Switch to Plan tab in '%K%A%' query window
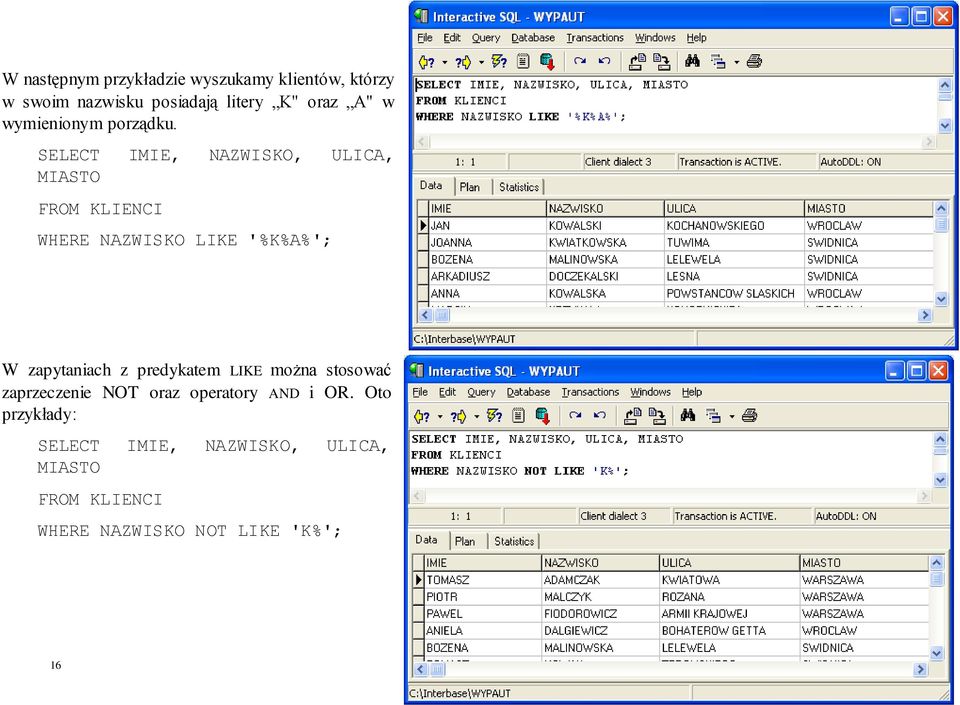Image resolution: width=960 pixels, height=705 pixels. pos(470,187)
